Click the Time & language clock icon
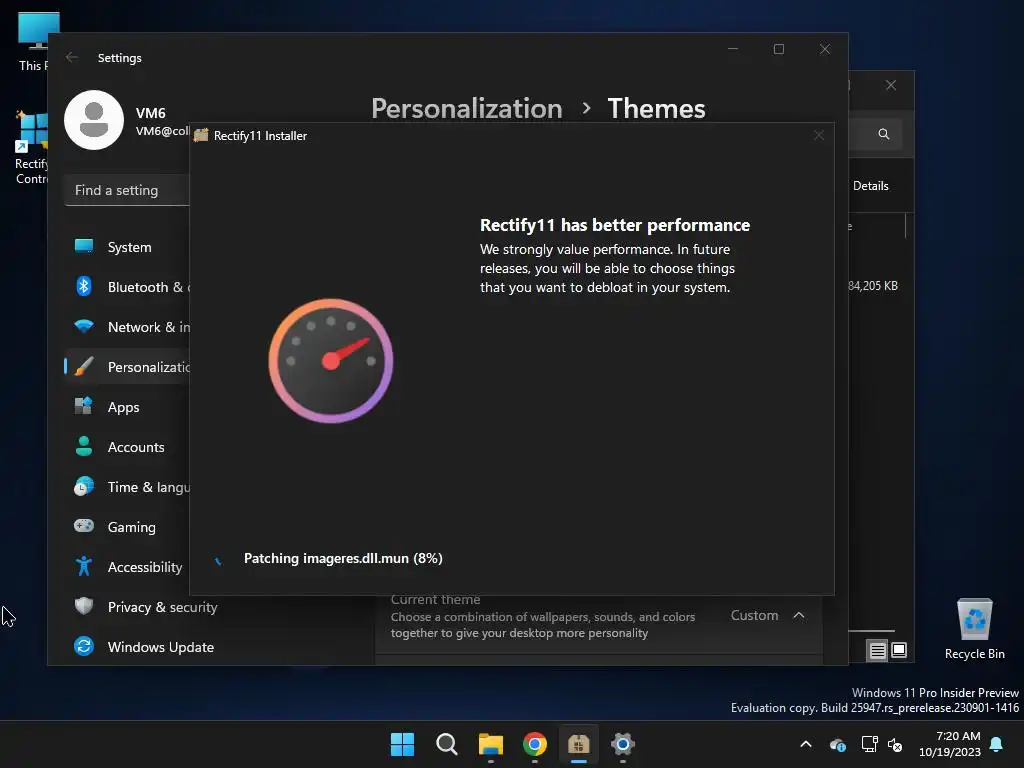The width and height of the screenshot is (1024, 768). 84,487
